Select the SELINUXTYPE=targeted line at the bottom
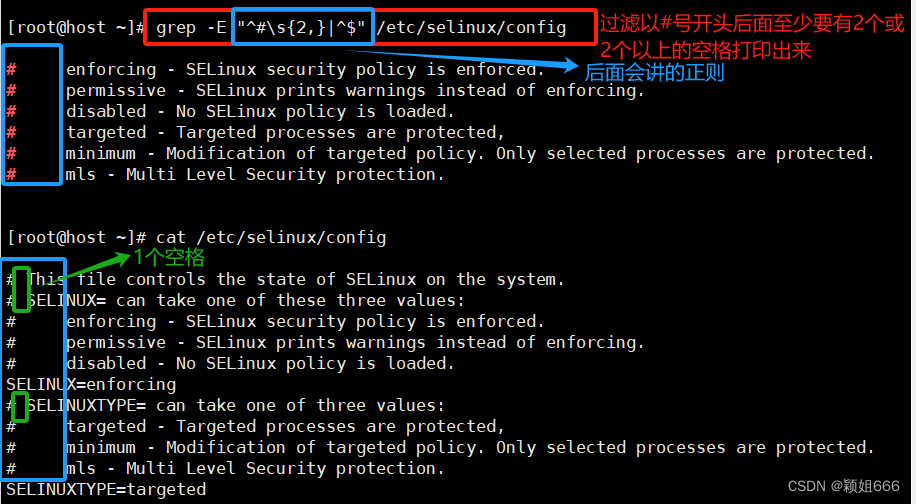 [x=106, y=490]
